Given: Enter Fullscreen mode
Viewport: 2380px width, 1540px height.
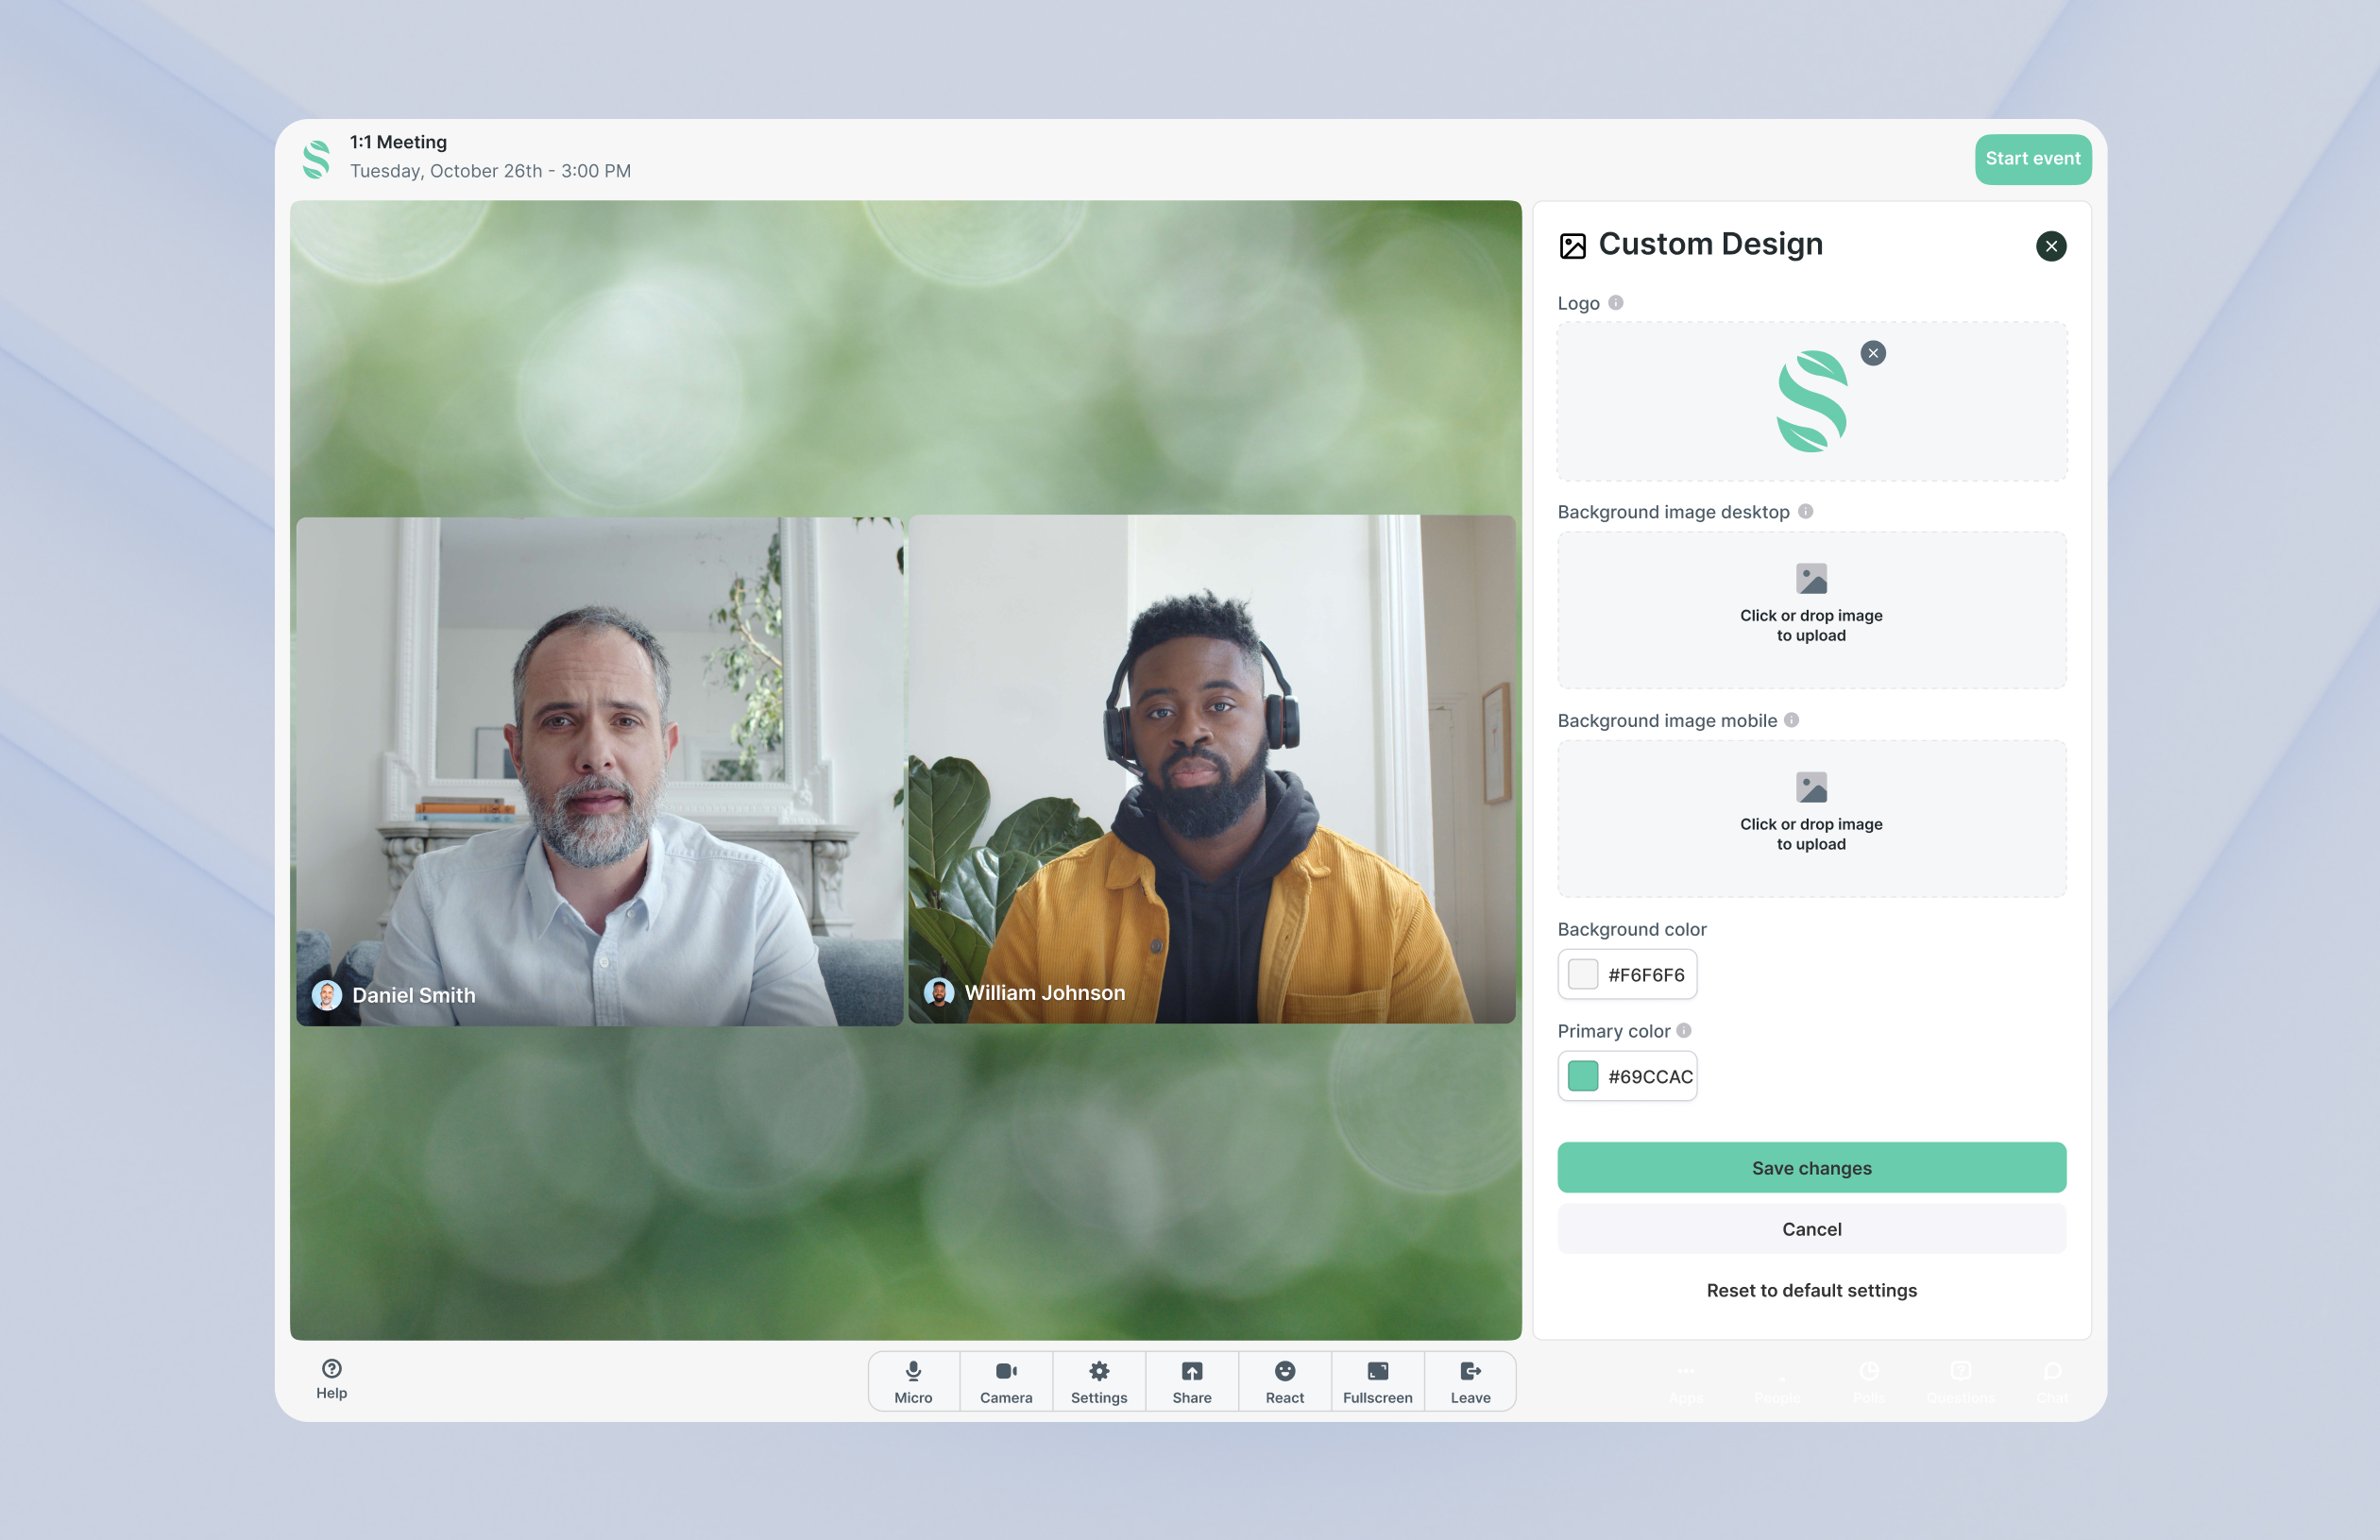Looking at the screenshot, I should click(1377, 1381).
